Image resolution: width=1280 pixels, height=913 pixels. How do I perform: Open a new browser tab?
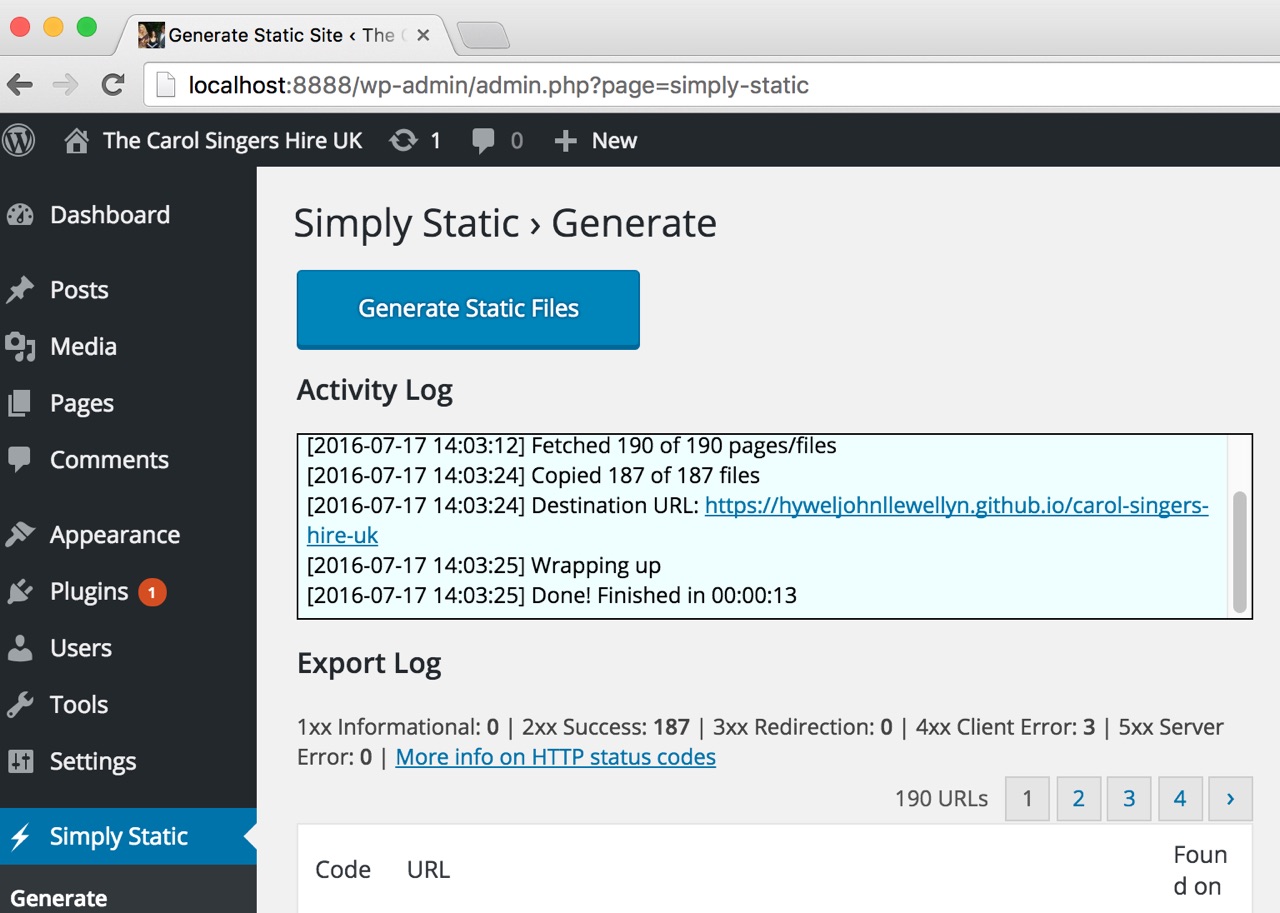(x=483, y=37)
